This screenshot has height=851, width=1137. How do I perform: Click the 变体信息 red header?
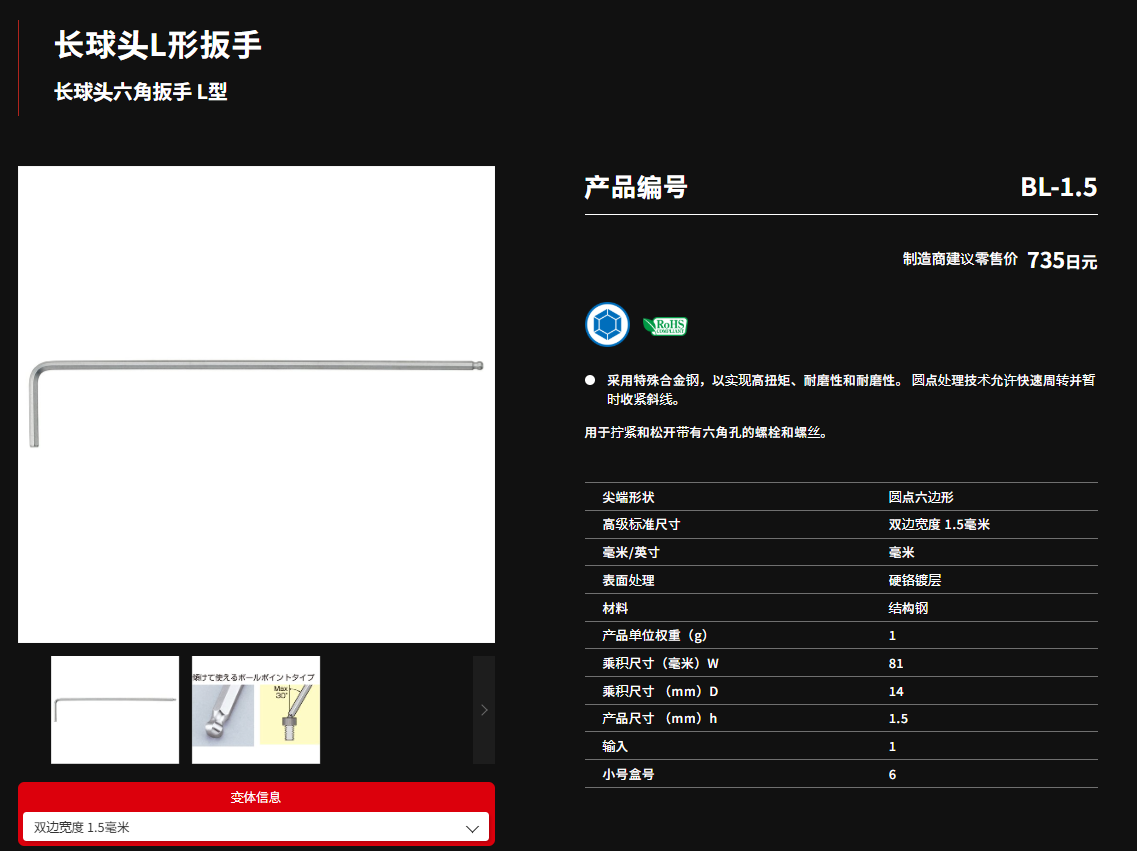[x=256, y=797]
